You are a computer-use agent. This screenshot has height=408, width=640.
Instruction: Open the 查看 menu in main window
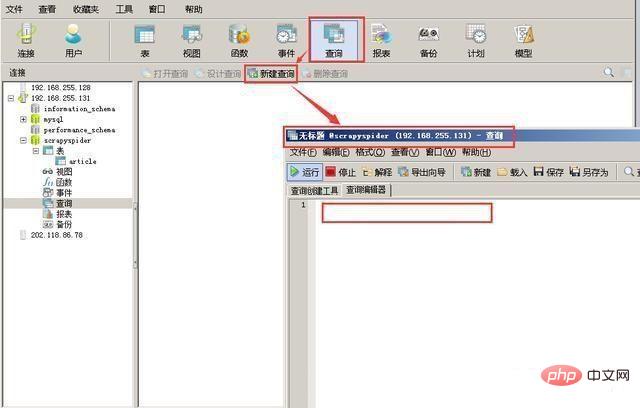[47, 9]
